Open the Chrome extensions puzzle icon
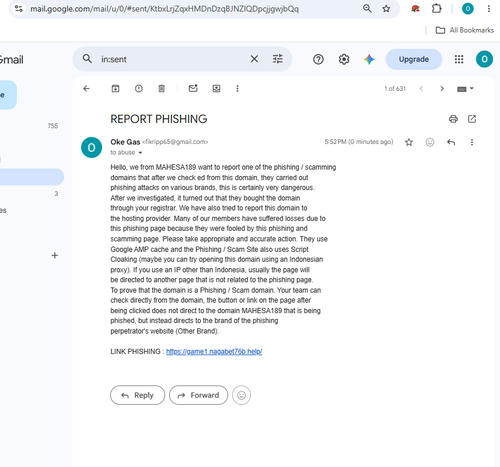 (437, 9)
